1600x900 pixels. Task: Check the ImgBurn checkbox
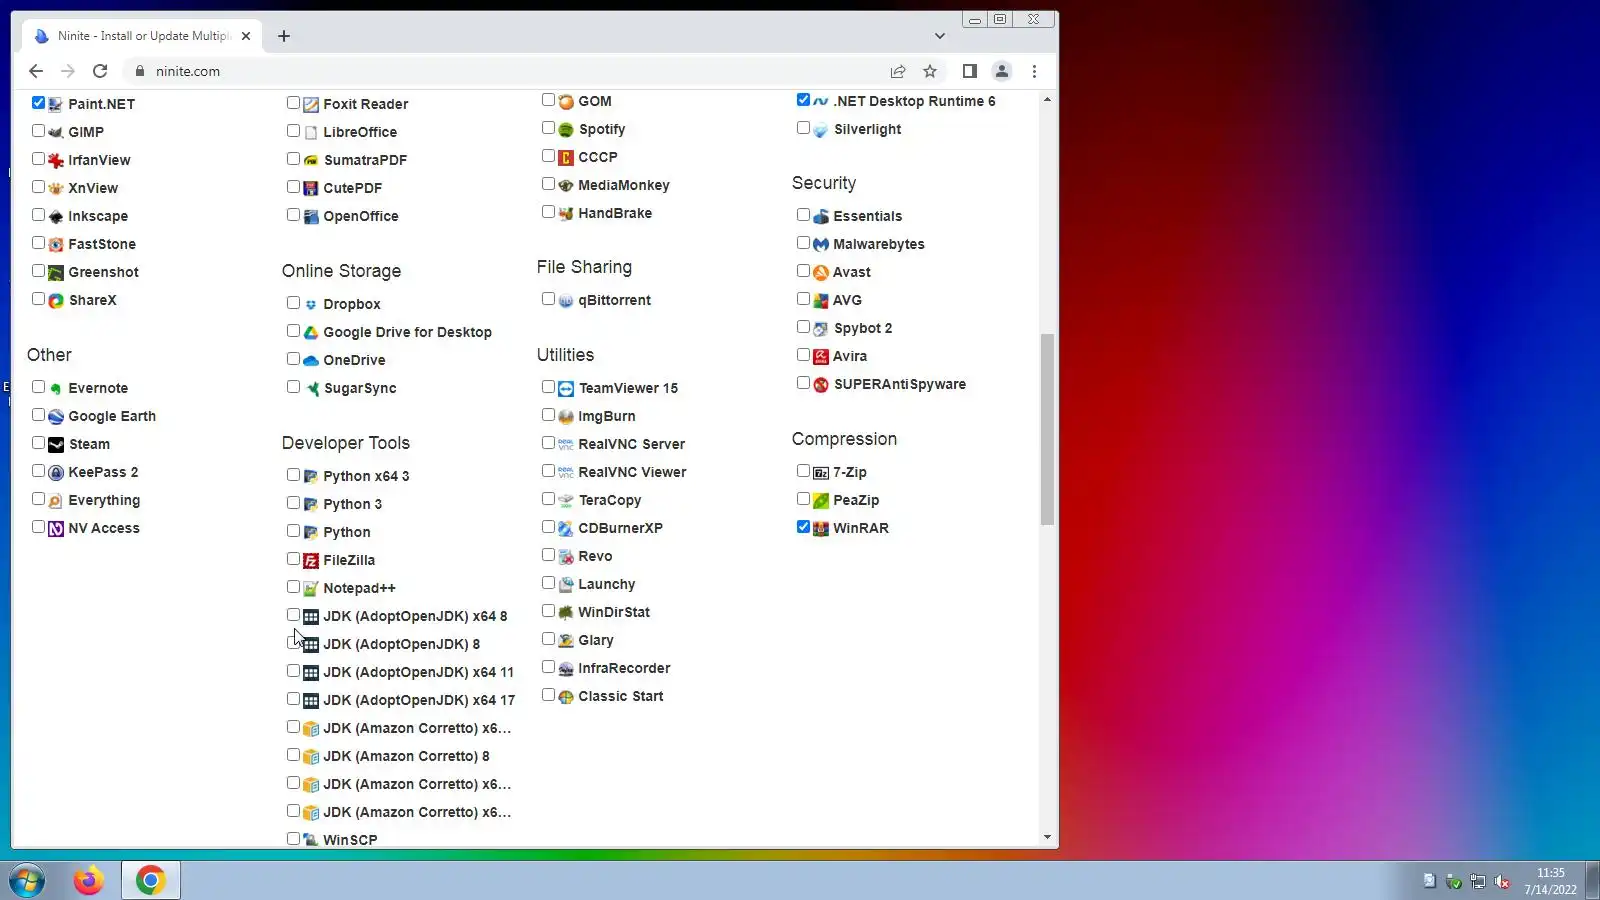(548, 415)
